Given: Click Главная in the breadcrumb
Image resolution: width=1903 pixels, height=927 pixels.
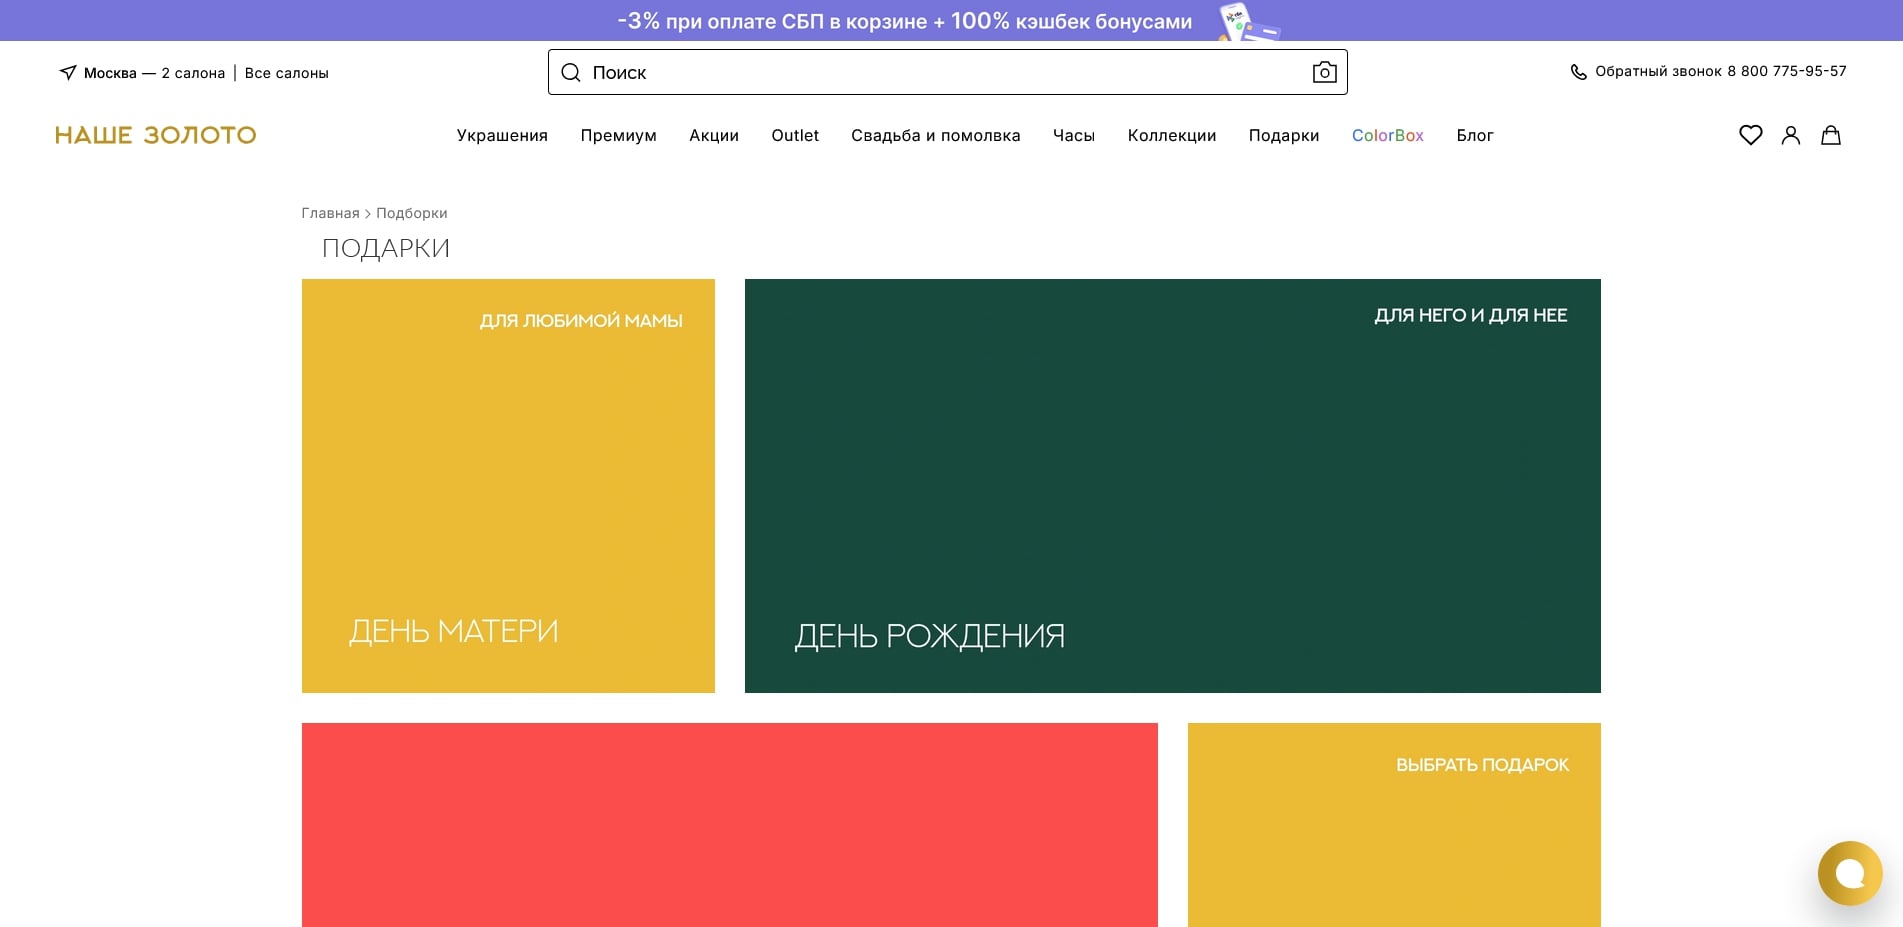Looking at the screenshot, I should coord(330,213).
